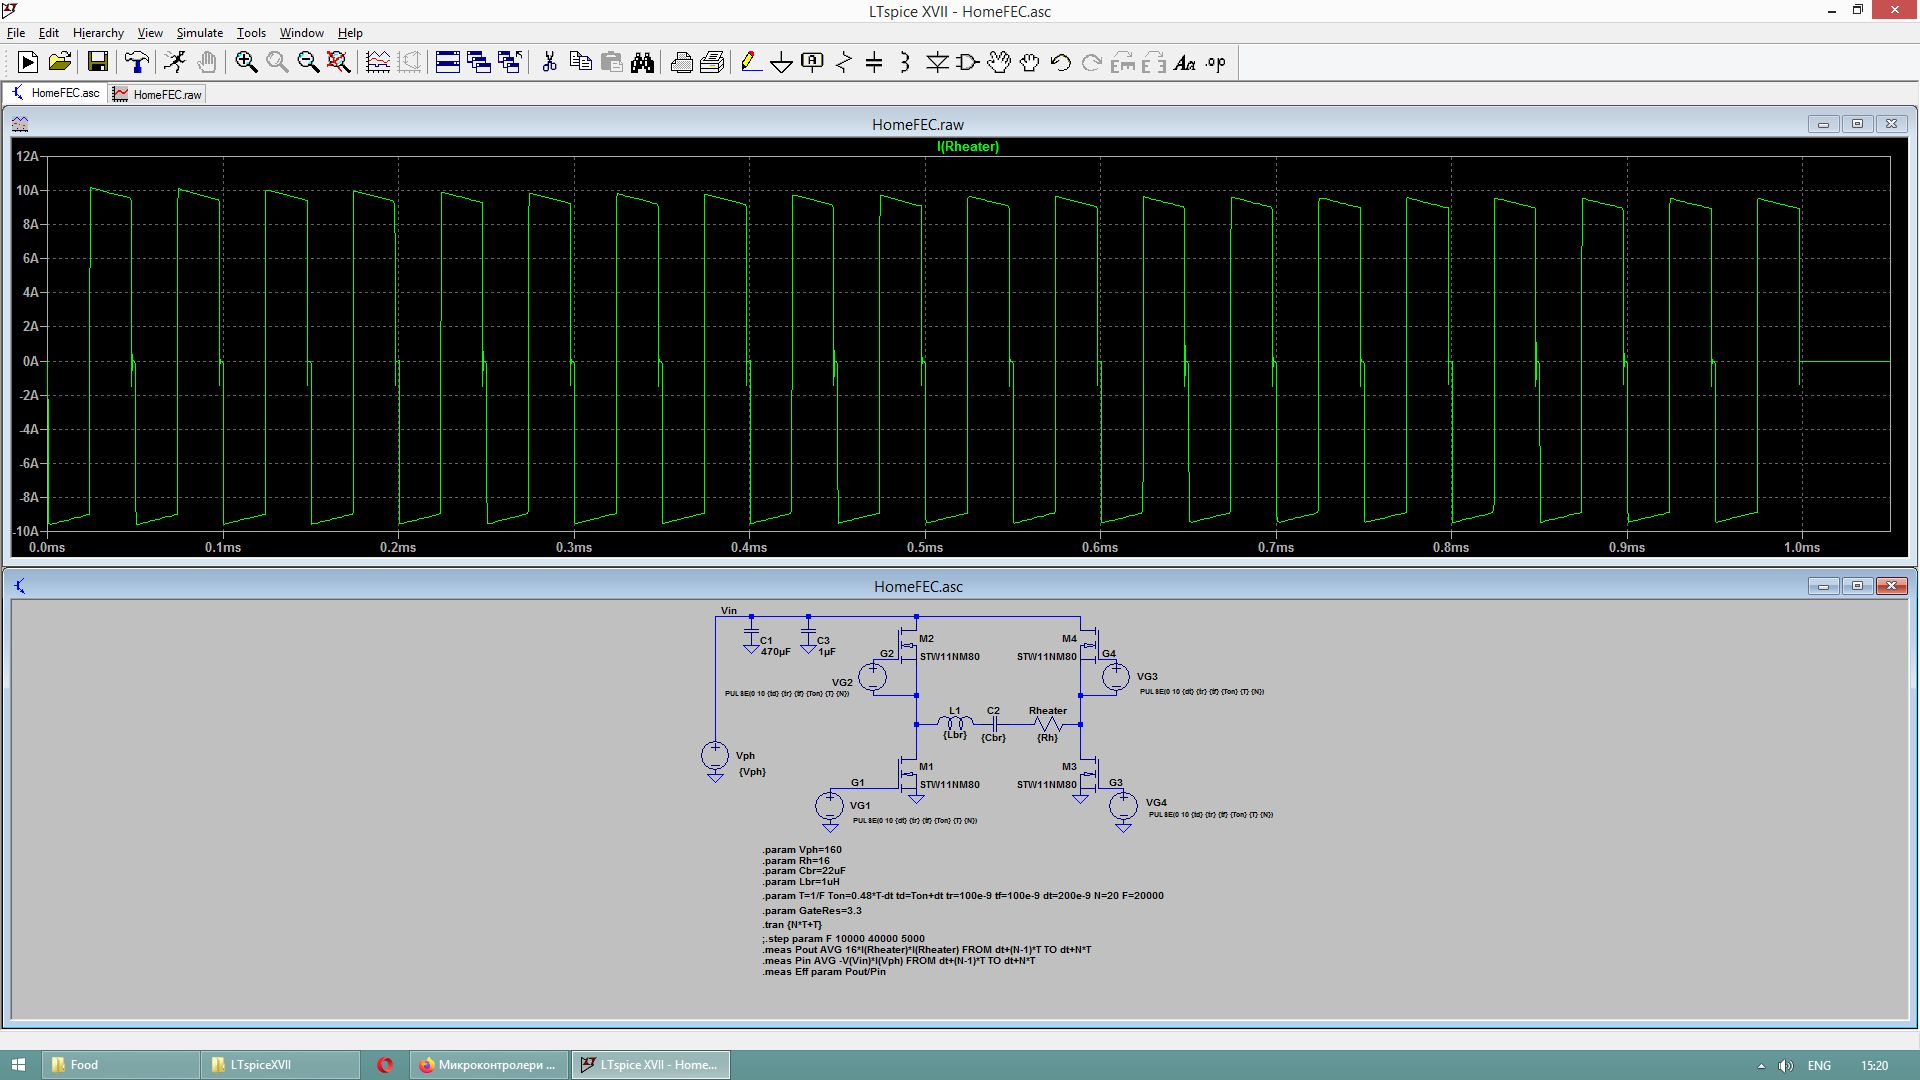Open Opera browser from taskbar
This screenshot has width=1920, height=1080.
coord(385,1065)
